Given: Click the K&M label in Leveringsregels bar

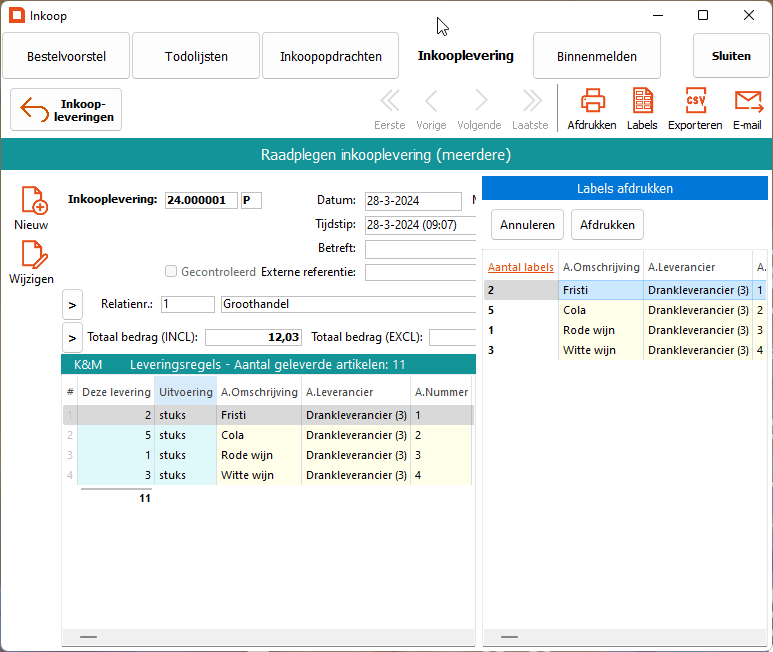Looking at the screenshot, I should pyautogui.click(x=88, y=365).
